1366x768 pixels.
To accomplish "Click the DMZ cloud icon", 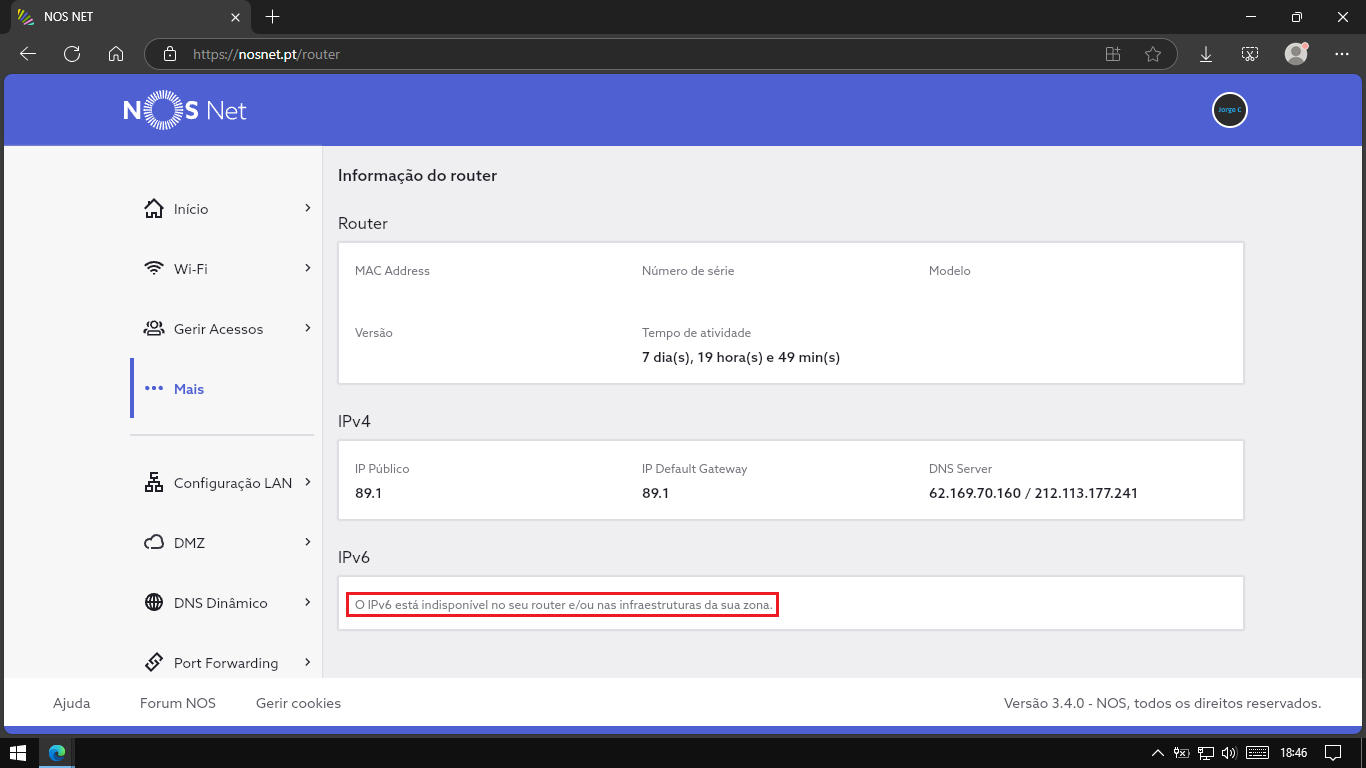I will 154,543.
